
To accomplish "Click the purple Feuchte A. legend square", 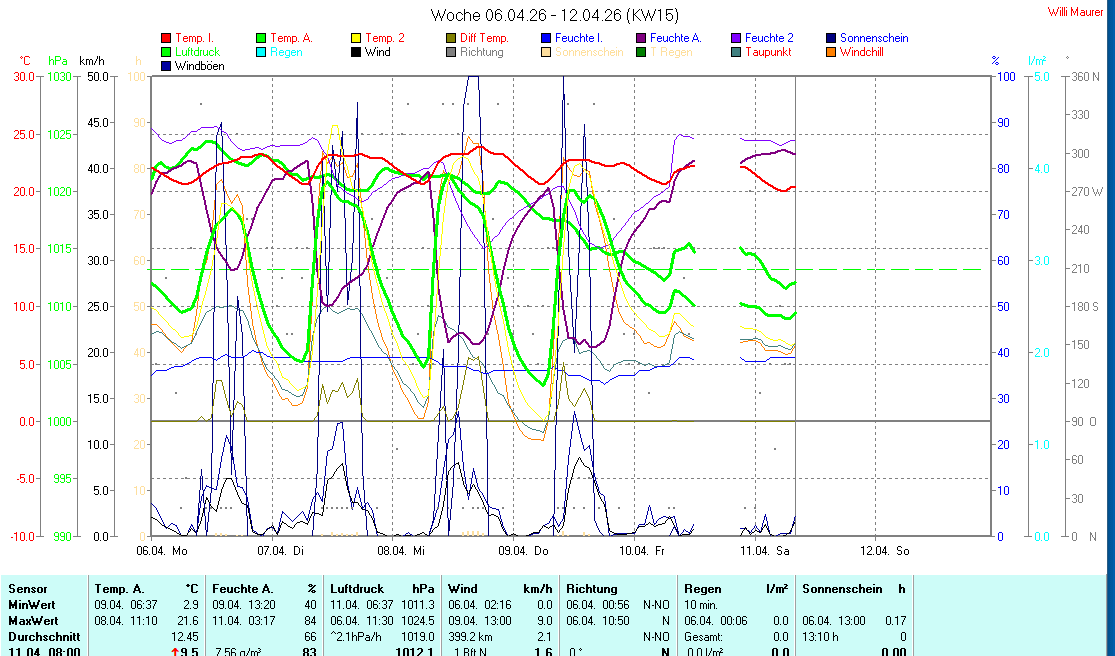I will (x=641, y=38).
